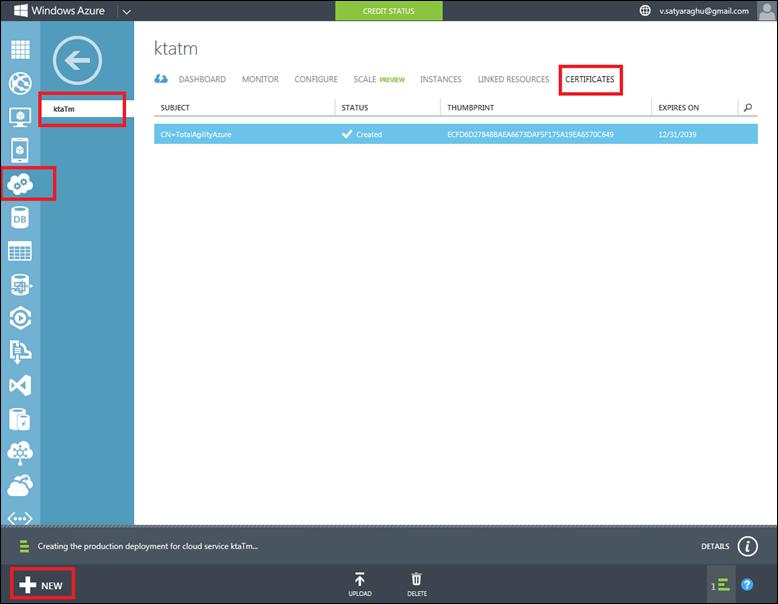Viewport: 778px width, 604px height.
Task: Open Recovery Services cloud icon
Action: pos(20,486)
